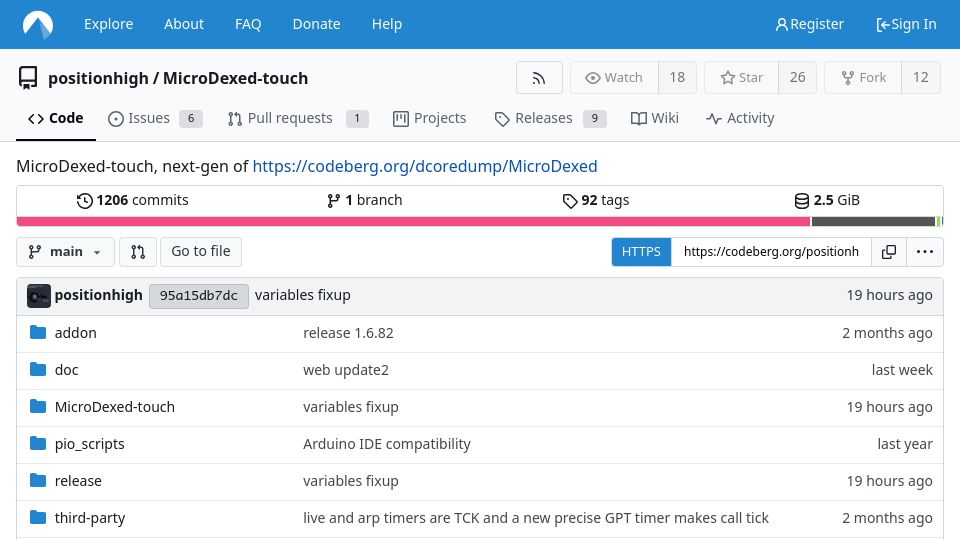Open the pio_scripts folder
Image resolution: width=960 pixels, height=540 pixels.
pos(89,444)
